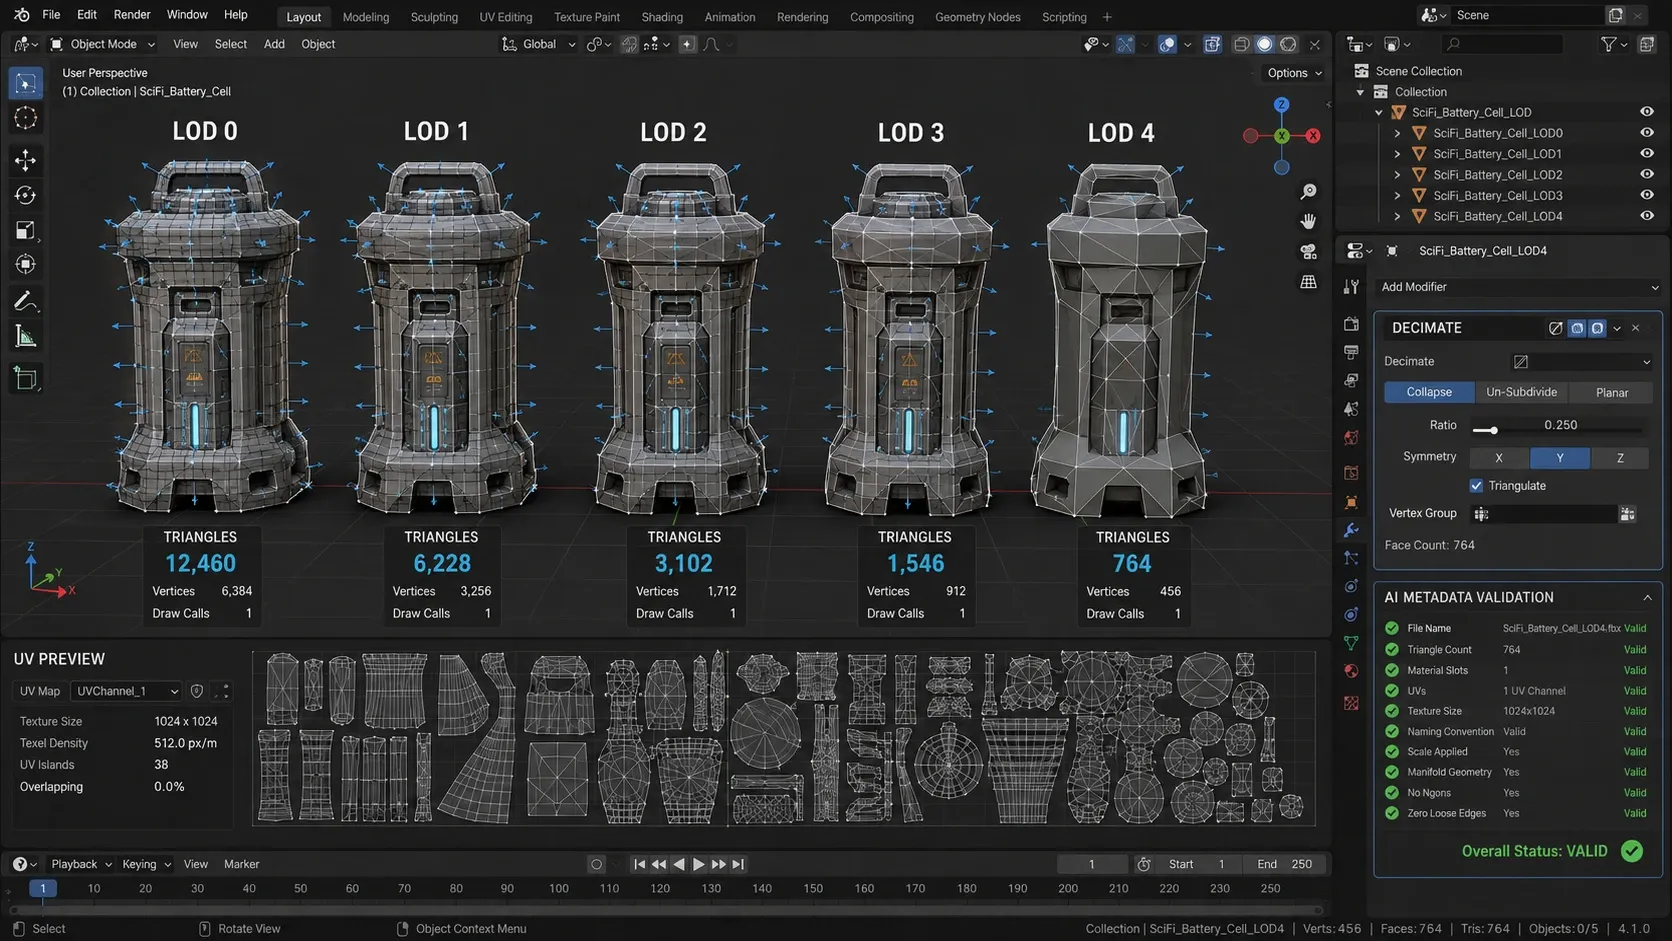
Task: Open the timeline Keying popover
Action: [x=146, y=864]
